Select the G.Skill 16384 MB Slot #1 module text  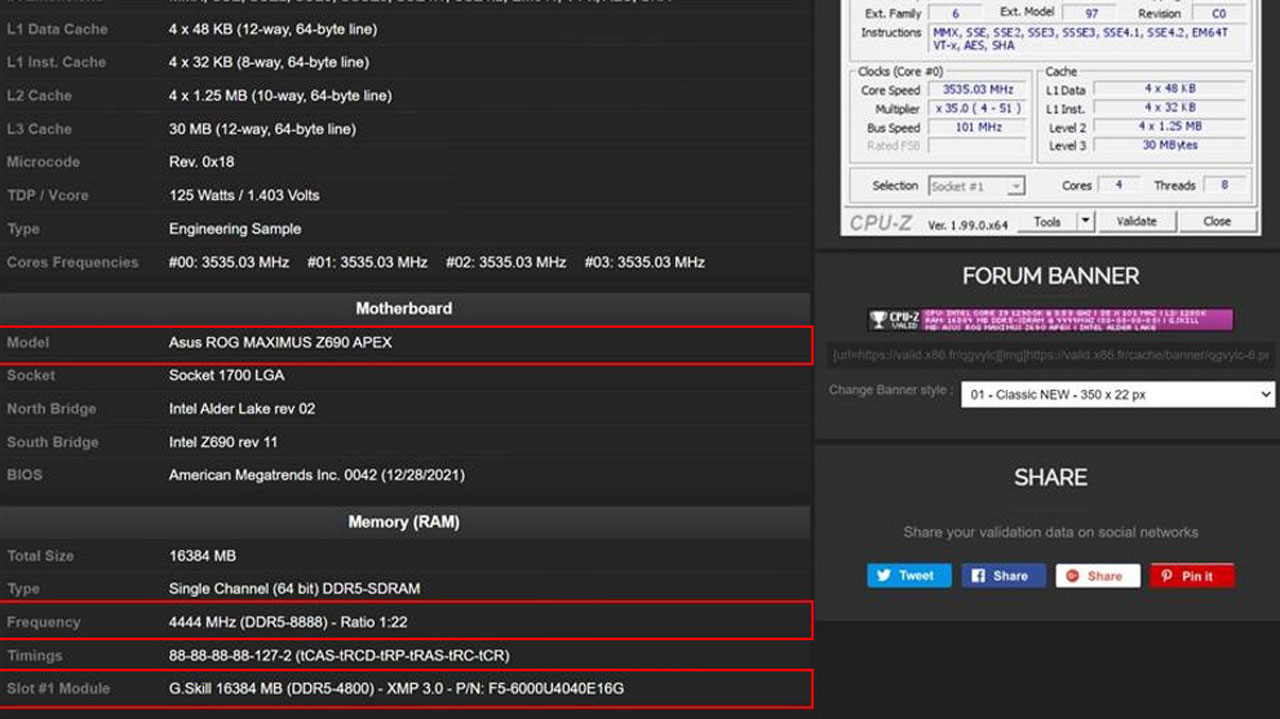tap(396, 688)
